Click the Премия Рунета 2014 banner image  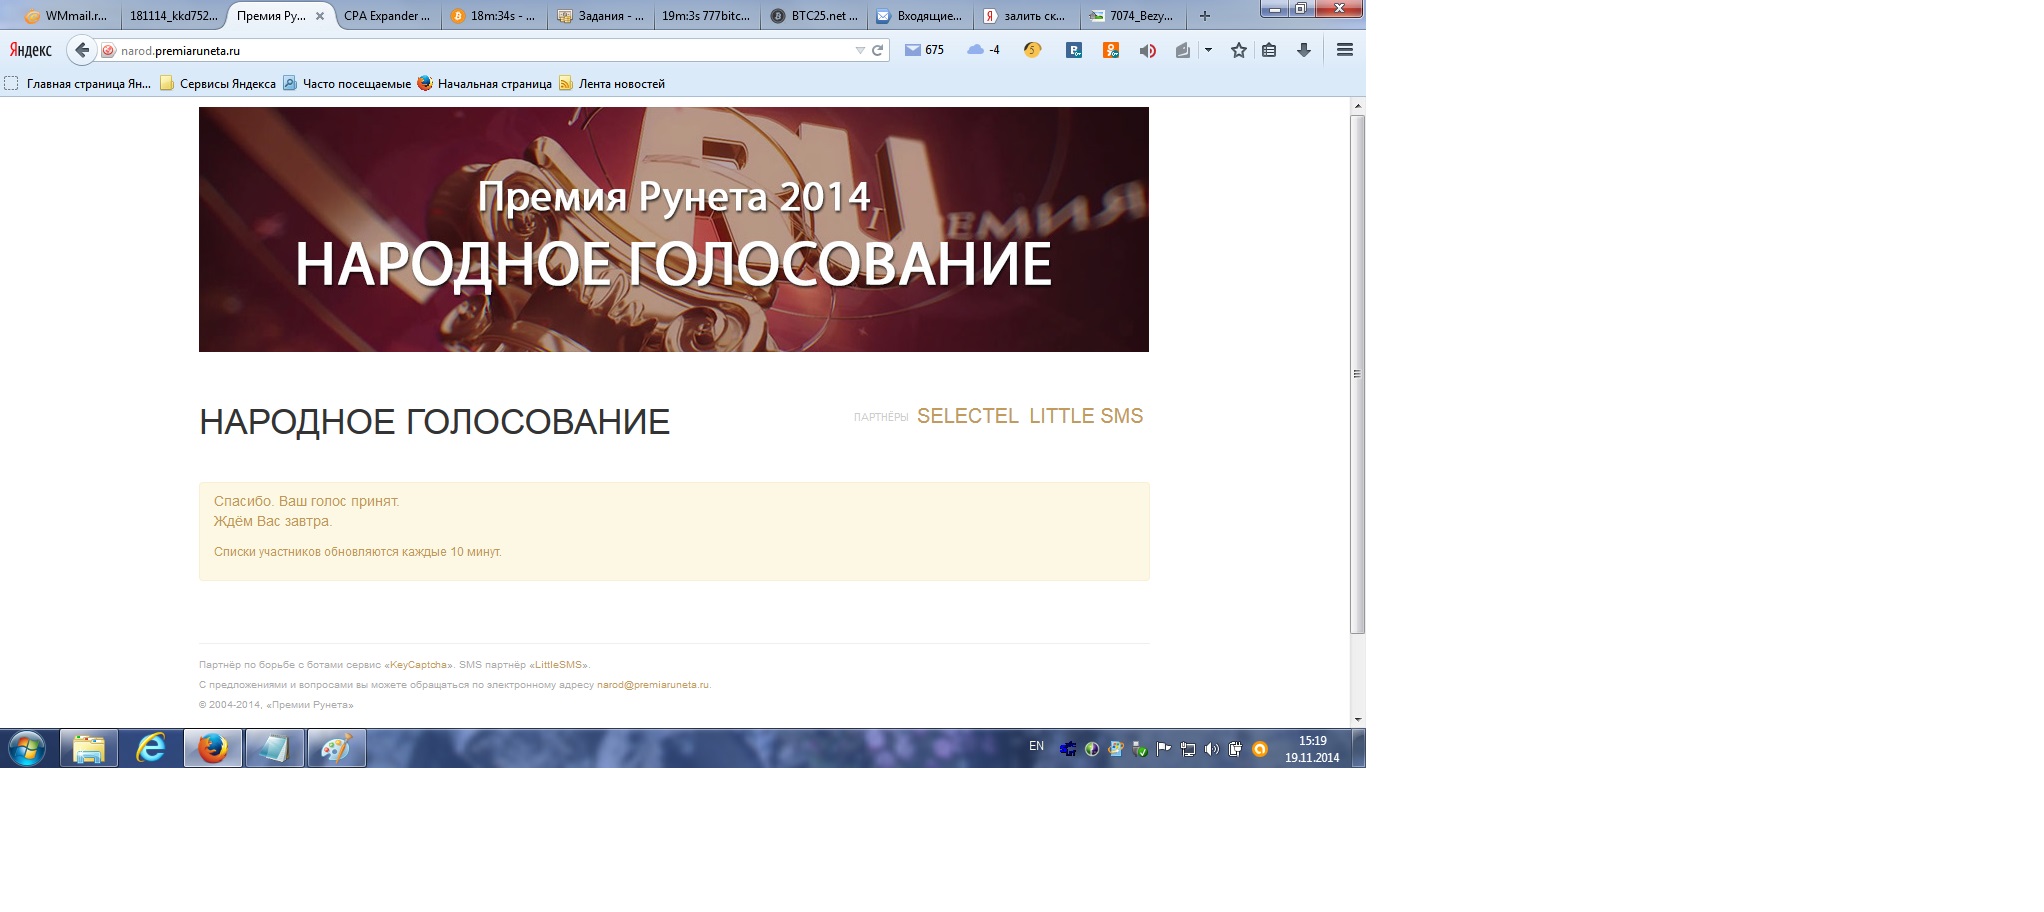click(x=674, y=229)
